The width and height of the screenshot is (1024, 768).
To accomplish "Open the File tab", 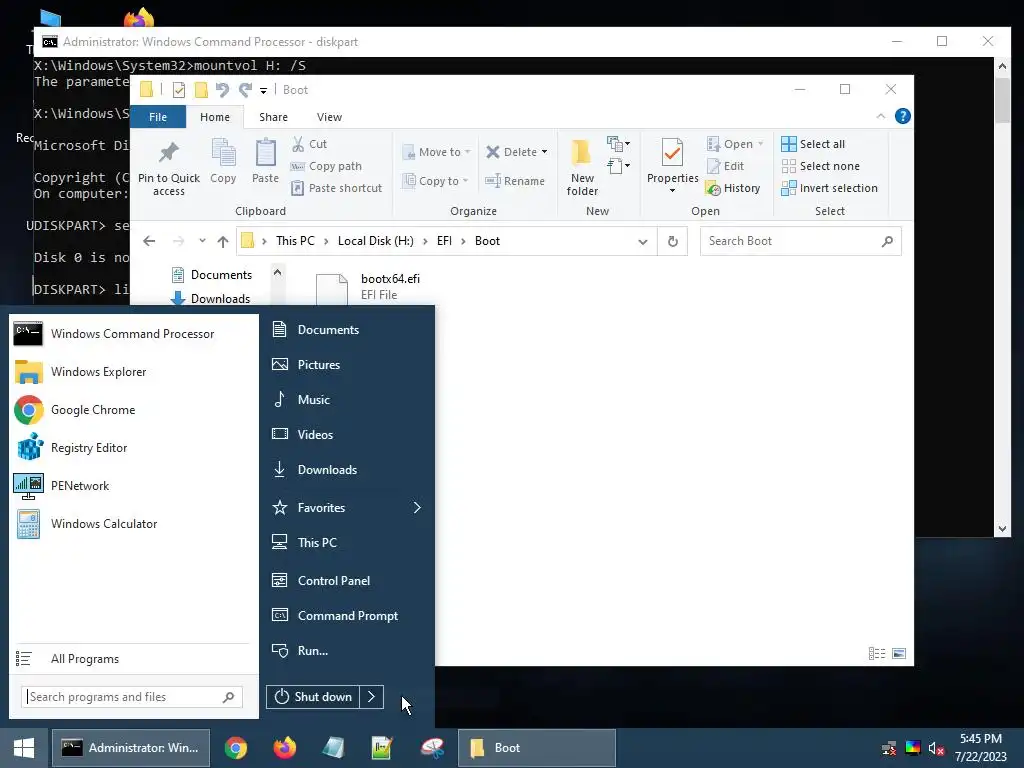I will pos(158,117).
